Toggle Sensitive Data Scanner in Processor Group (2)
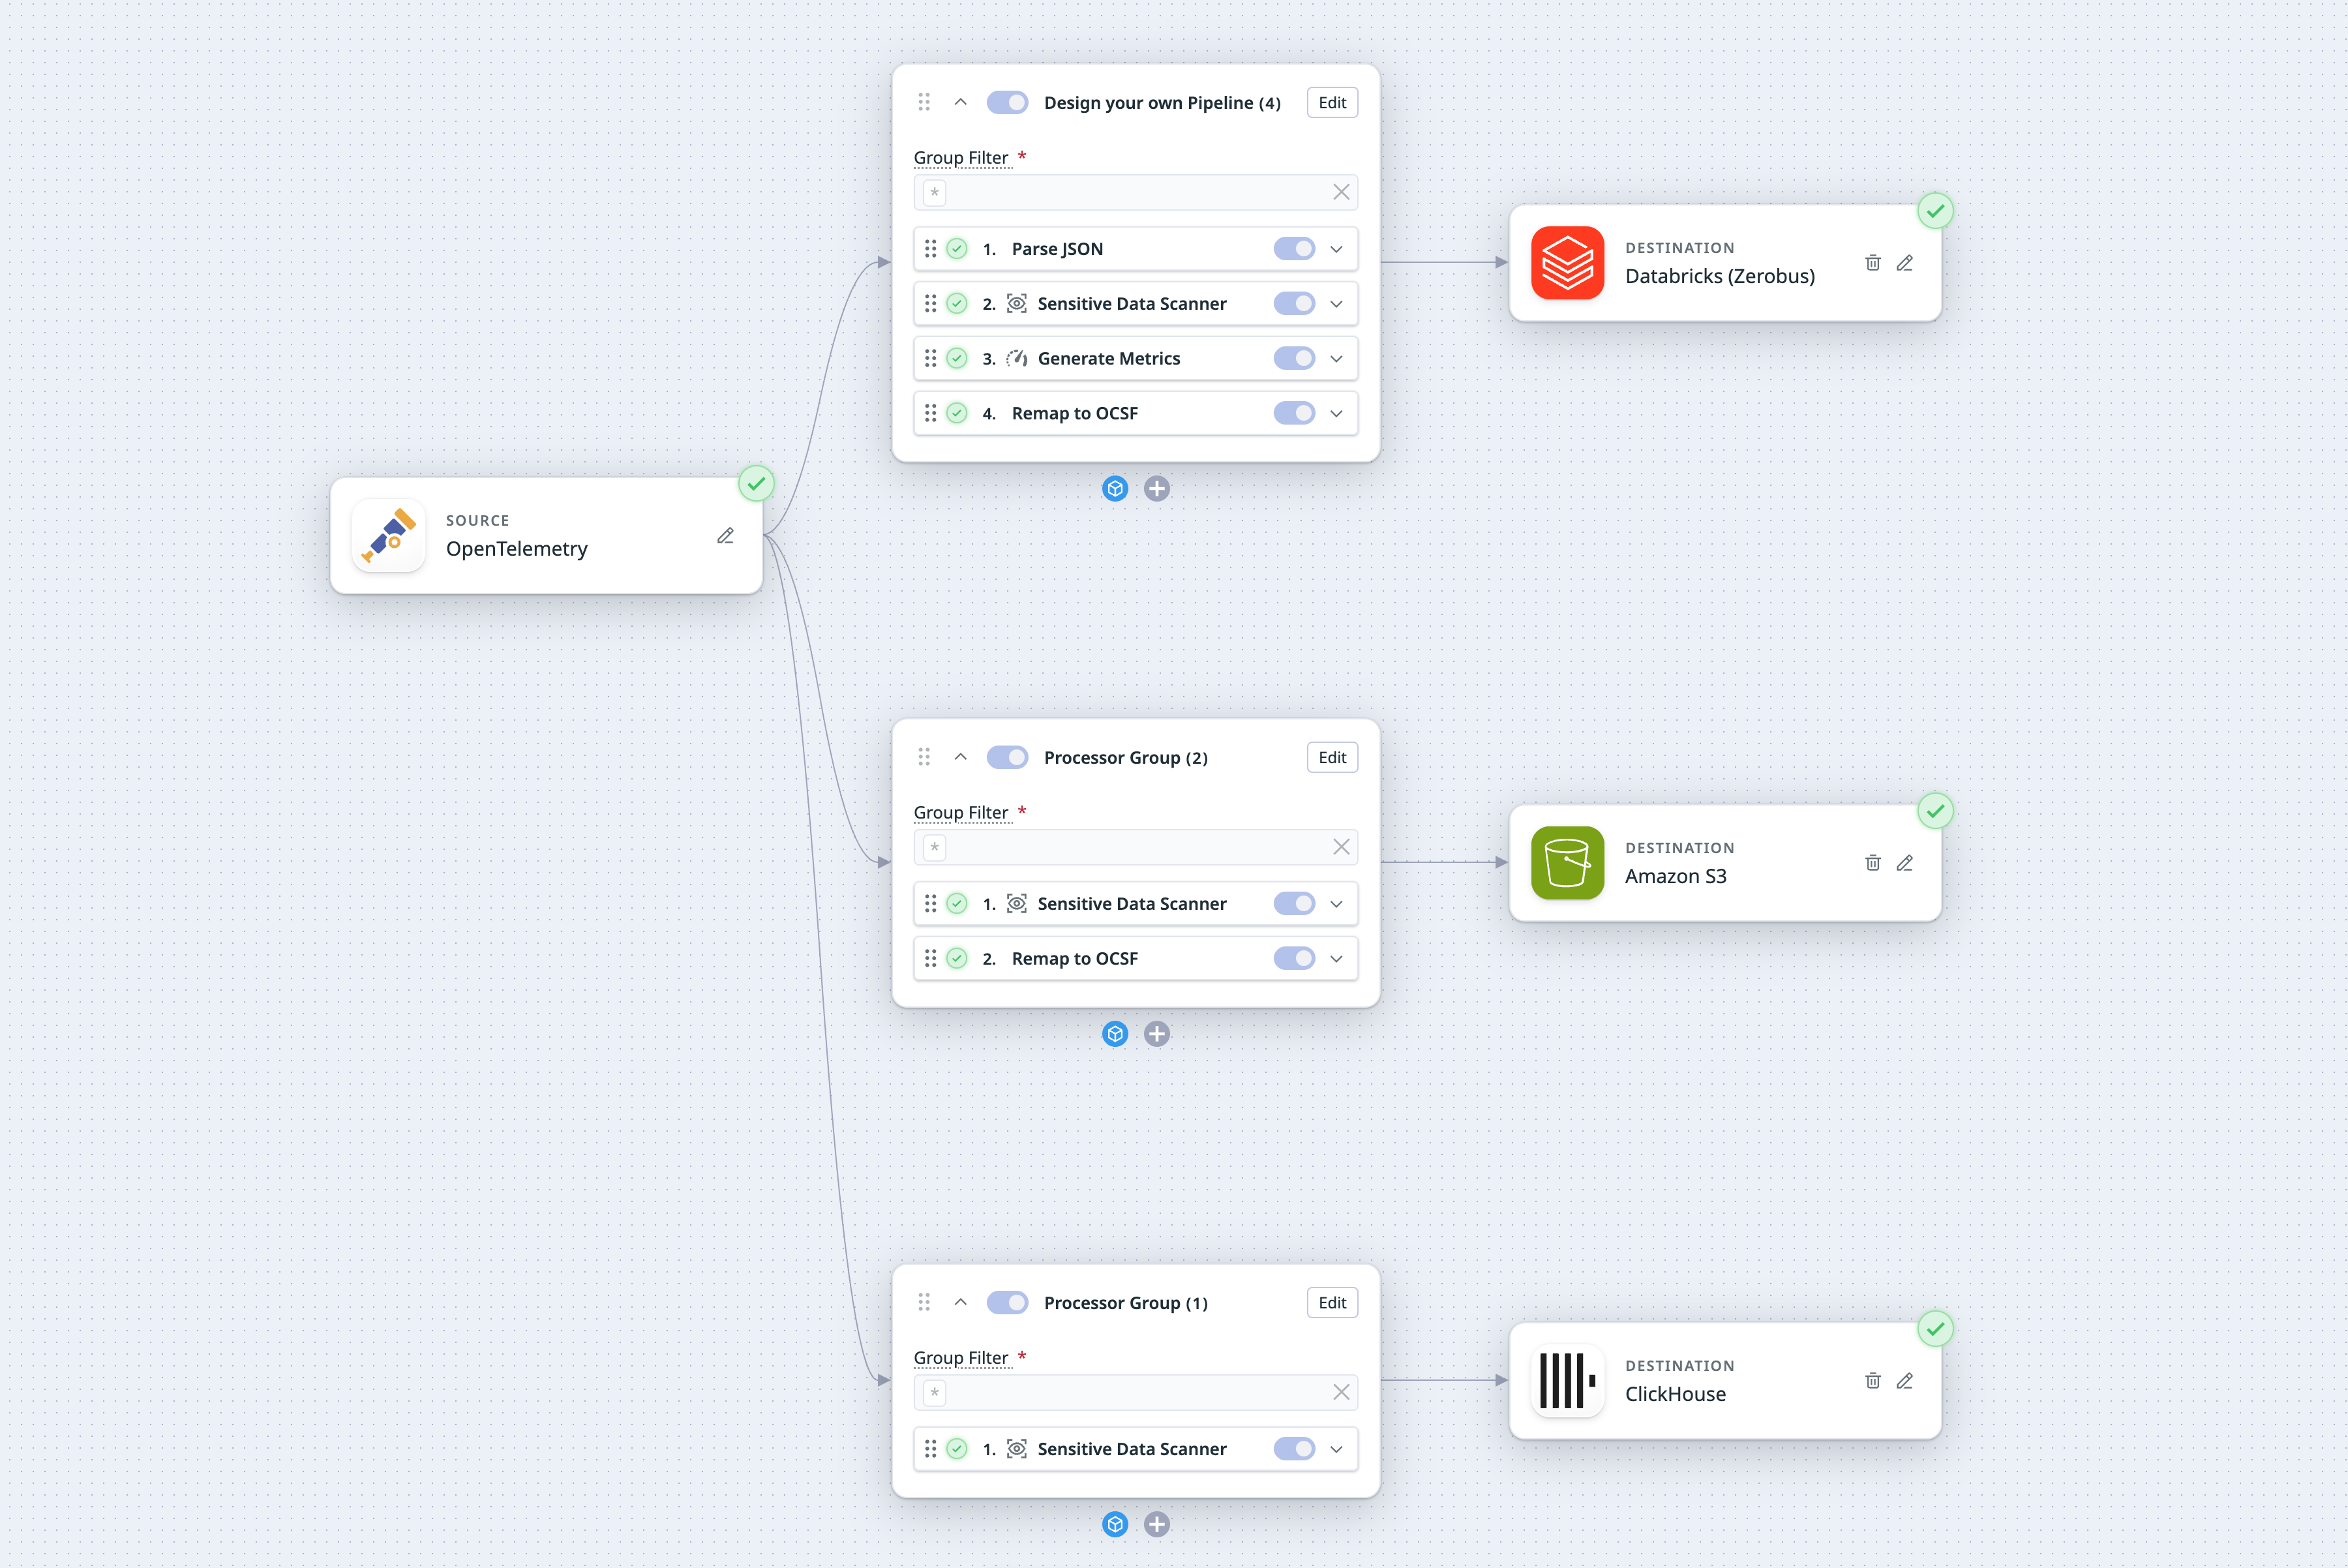The width and height of the screenshot is (2348, 1568). [1294, 903]
